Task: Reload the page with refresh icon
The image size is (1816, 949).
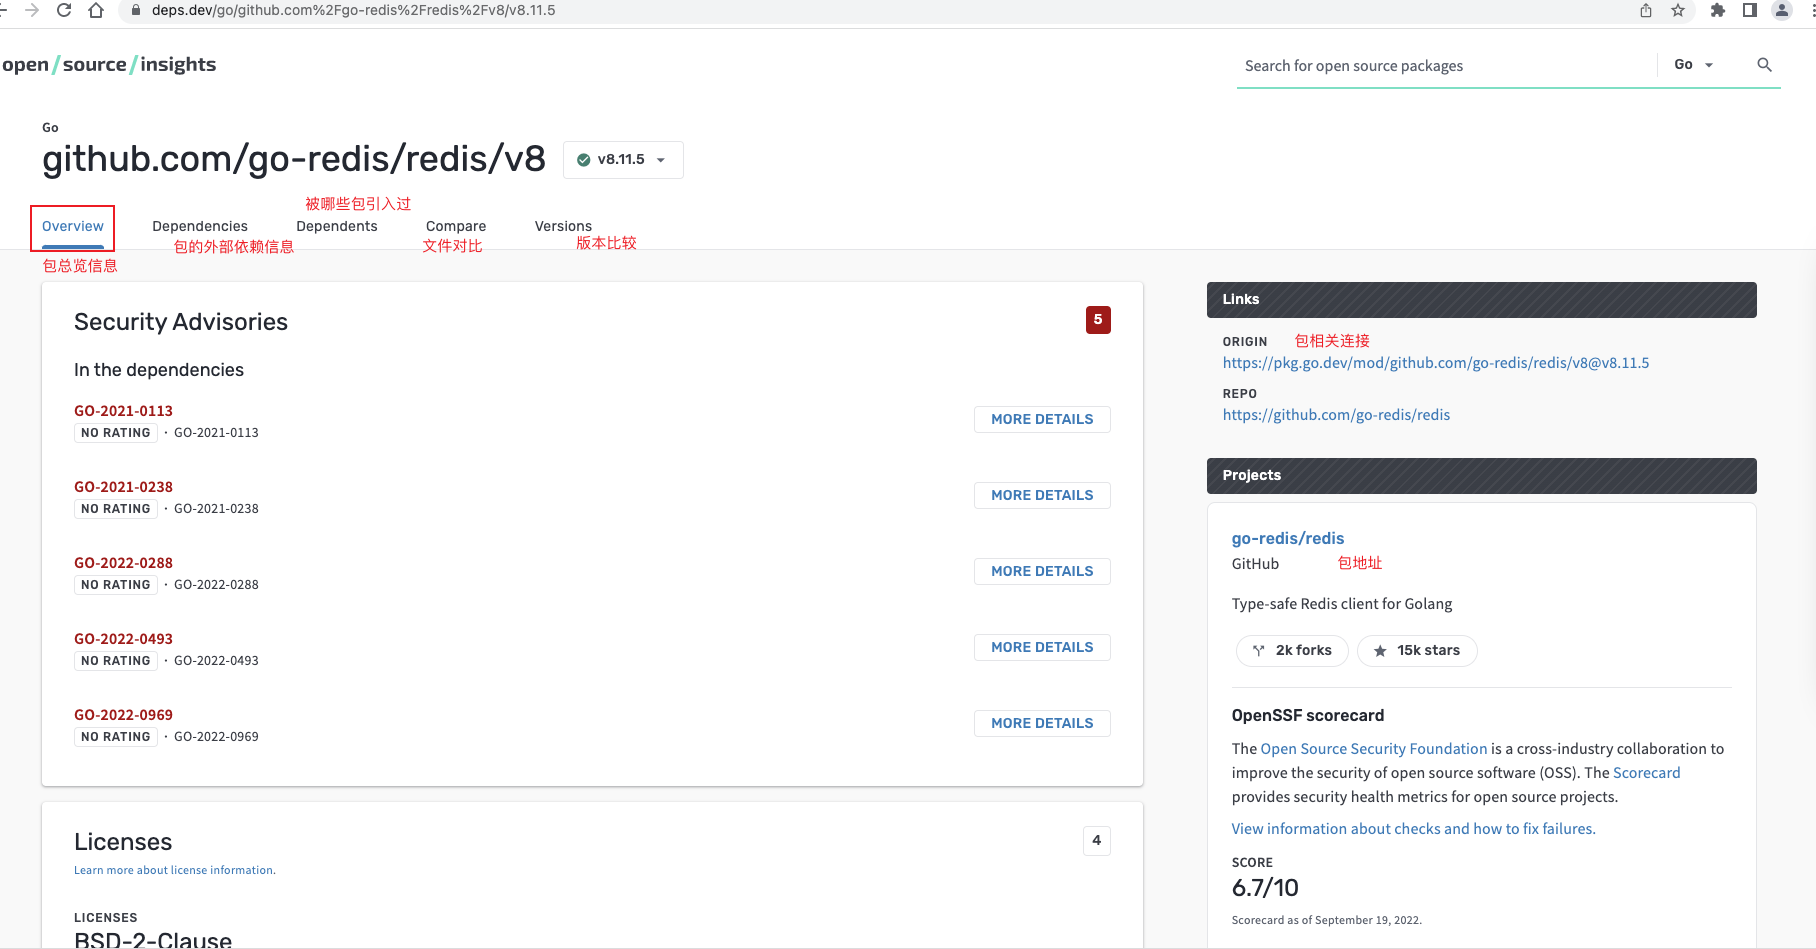Action: tap(64, 10)
